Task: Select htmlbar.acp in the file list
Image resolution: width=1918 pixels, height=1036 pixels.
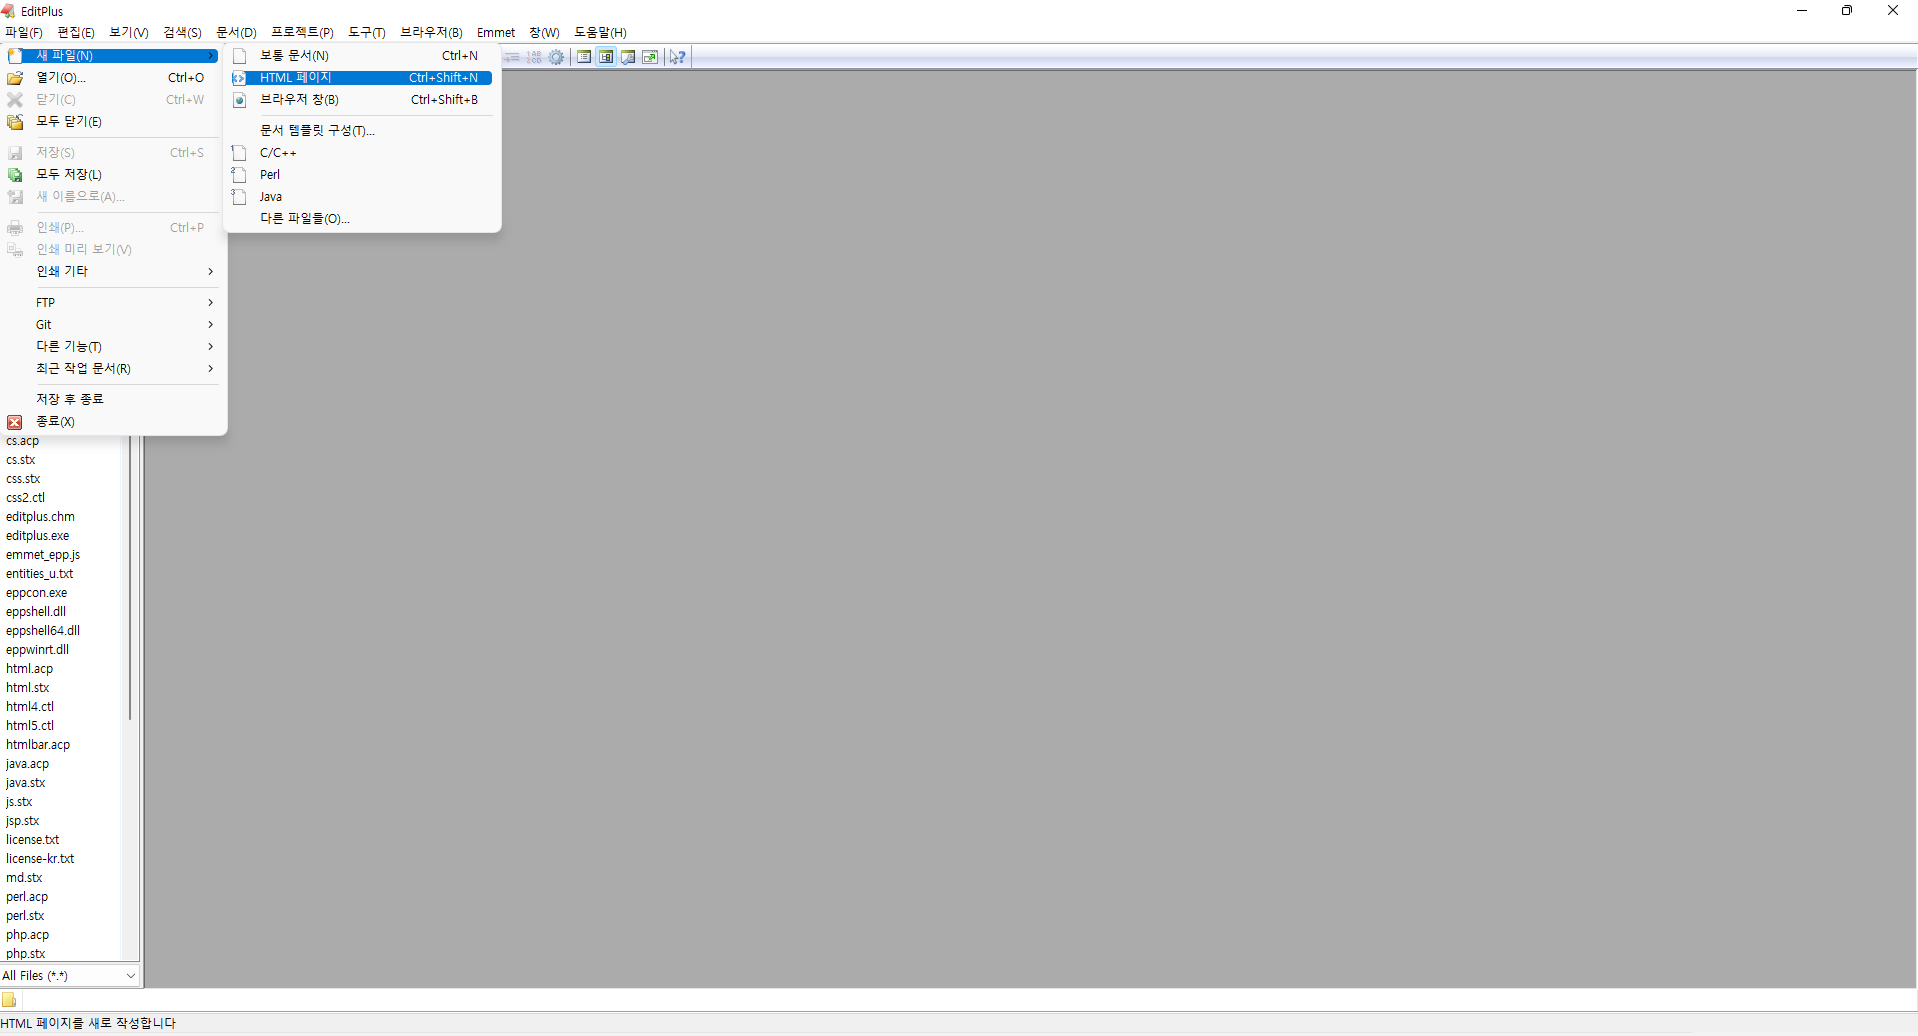Action: 38,745
